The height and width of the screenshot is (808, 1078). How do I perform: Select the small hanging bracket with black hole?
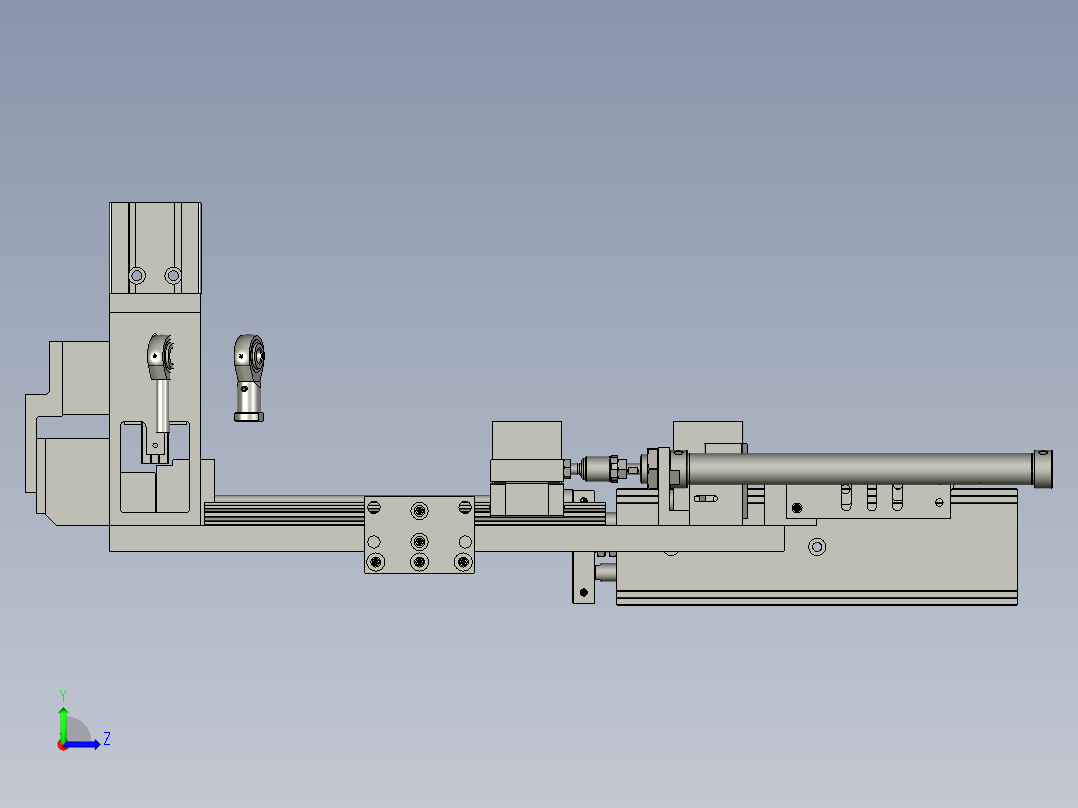coord(584,578)
